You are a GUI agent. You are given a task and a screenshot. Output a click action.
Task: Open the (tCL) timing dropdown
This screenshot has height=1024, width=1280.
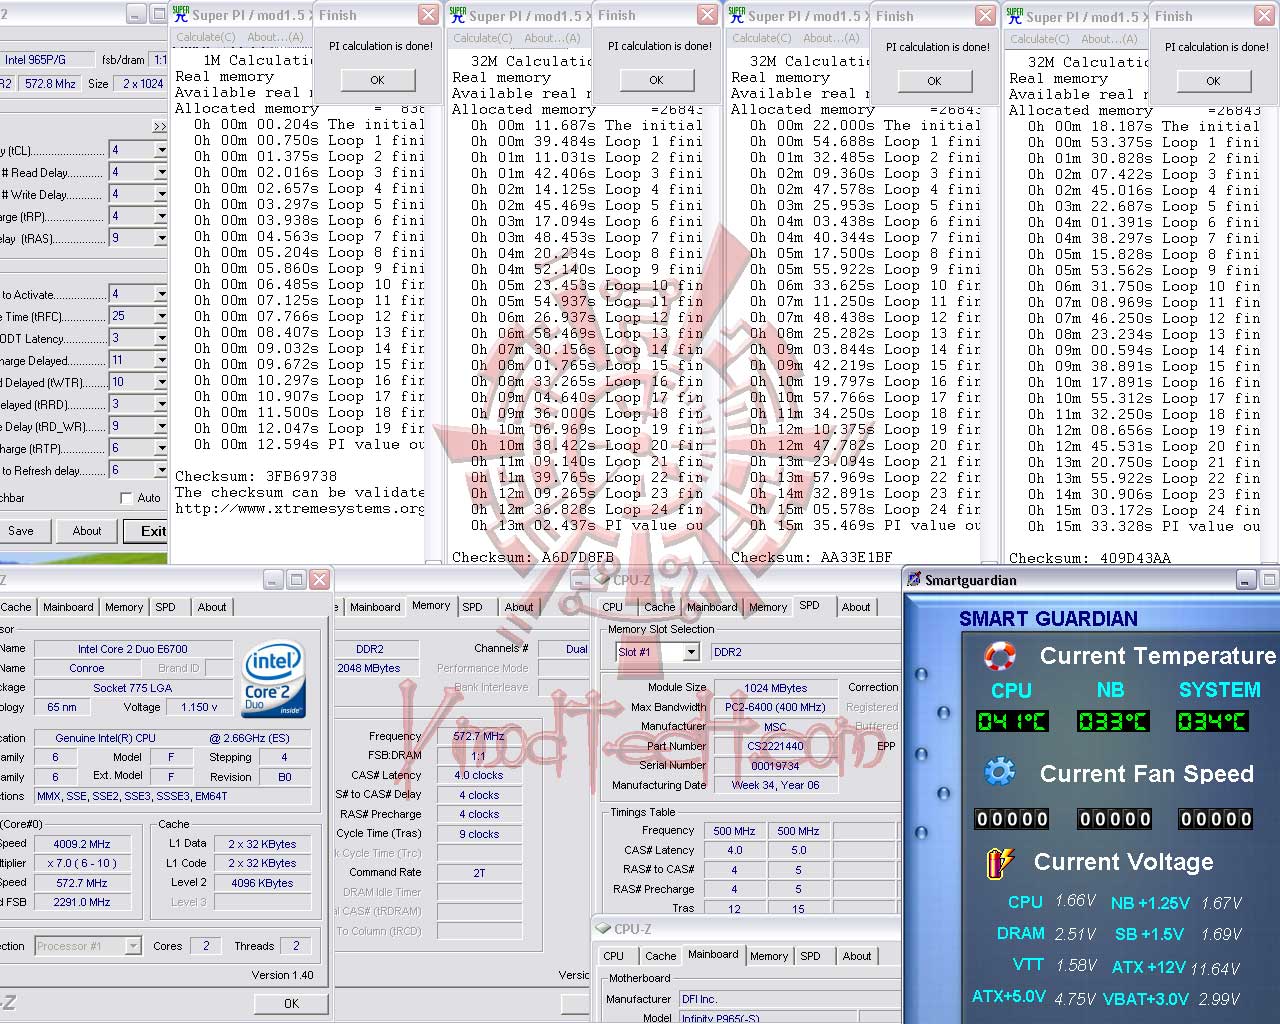pyautogui.click(x=161, y=150)
